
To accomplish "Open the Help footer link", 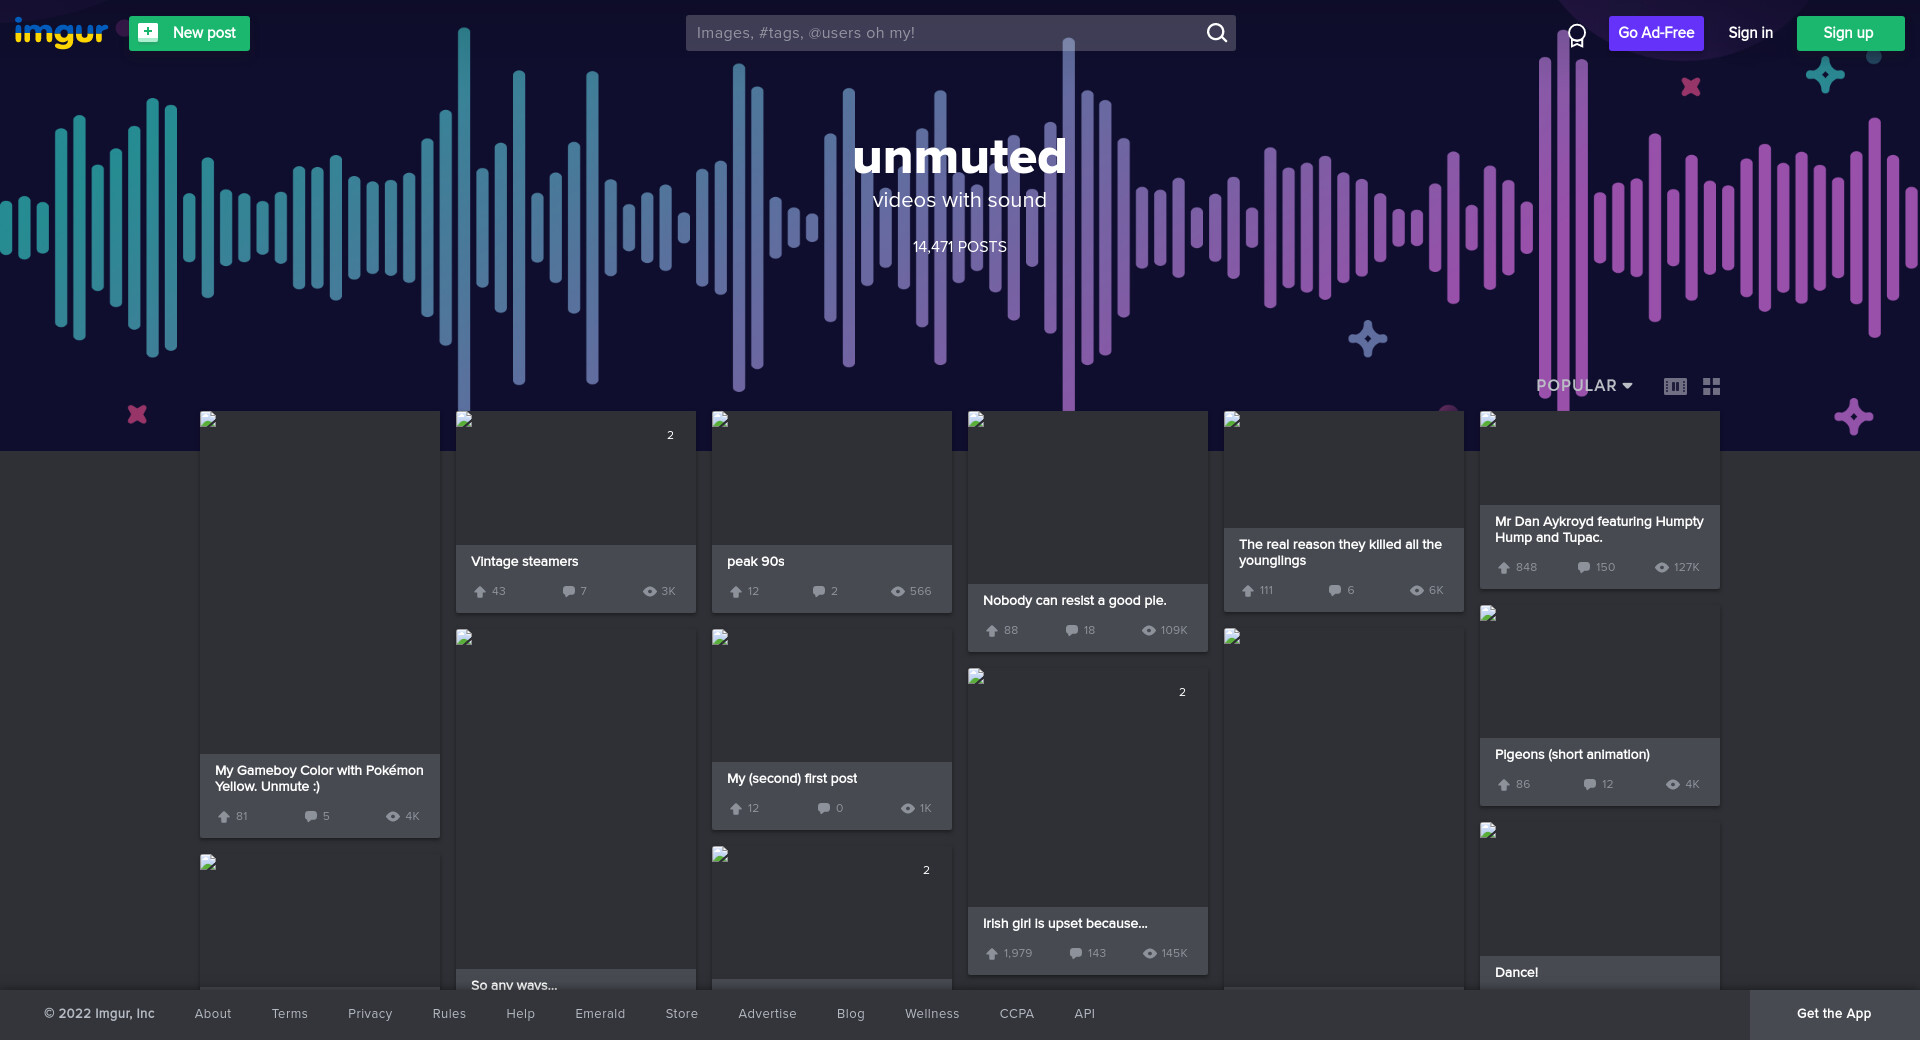I will pos(520,1014).
